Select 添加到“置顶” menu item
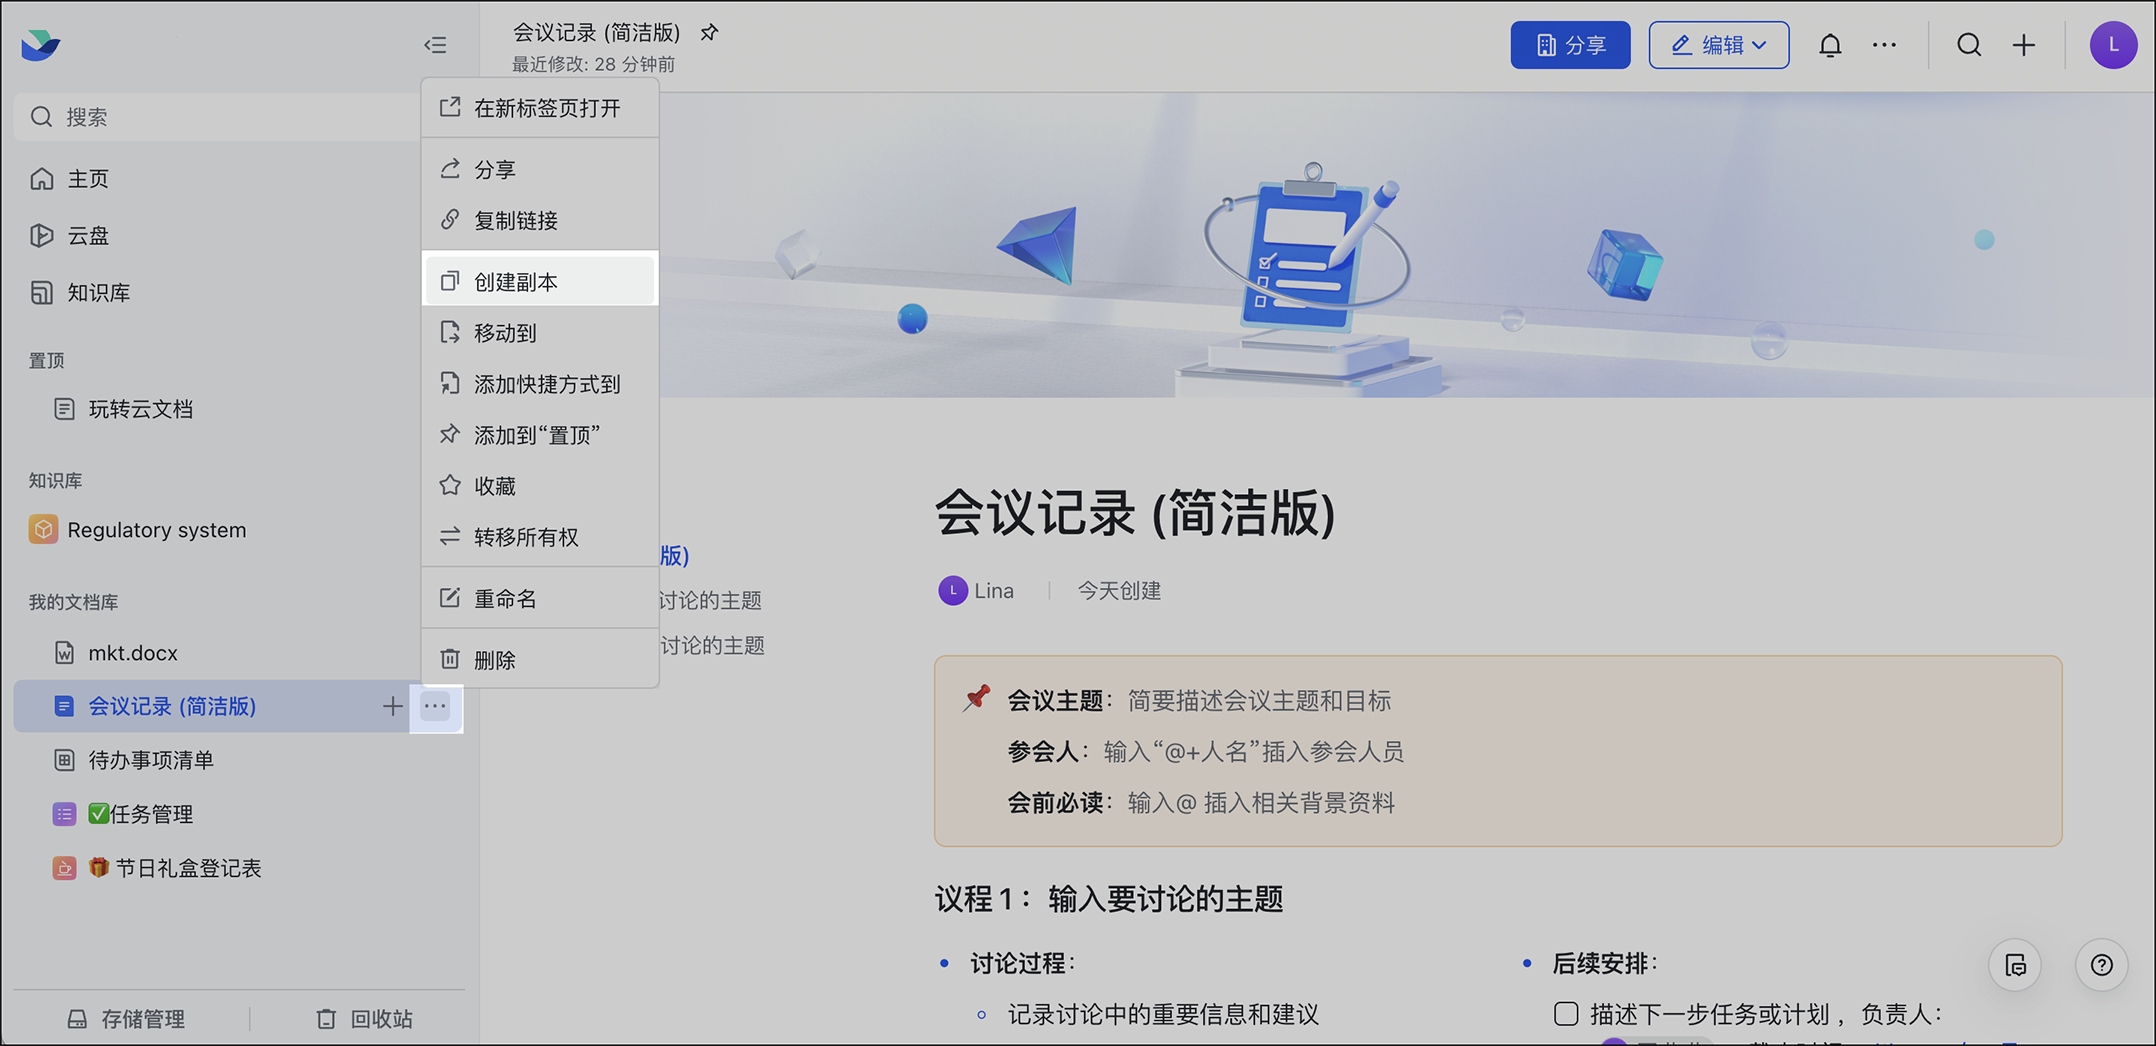This screenshot has height=1046, width=2156. coord(540,435)
